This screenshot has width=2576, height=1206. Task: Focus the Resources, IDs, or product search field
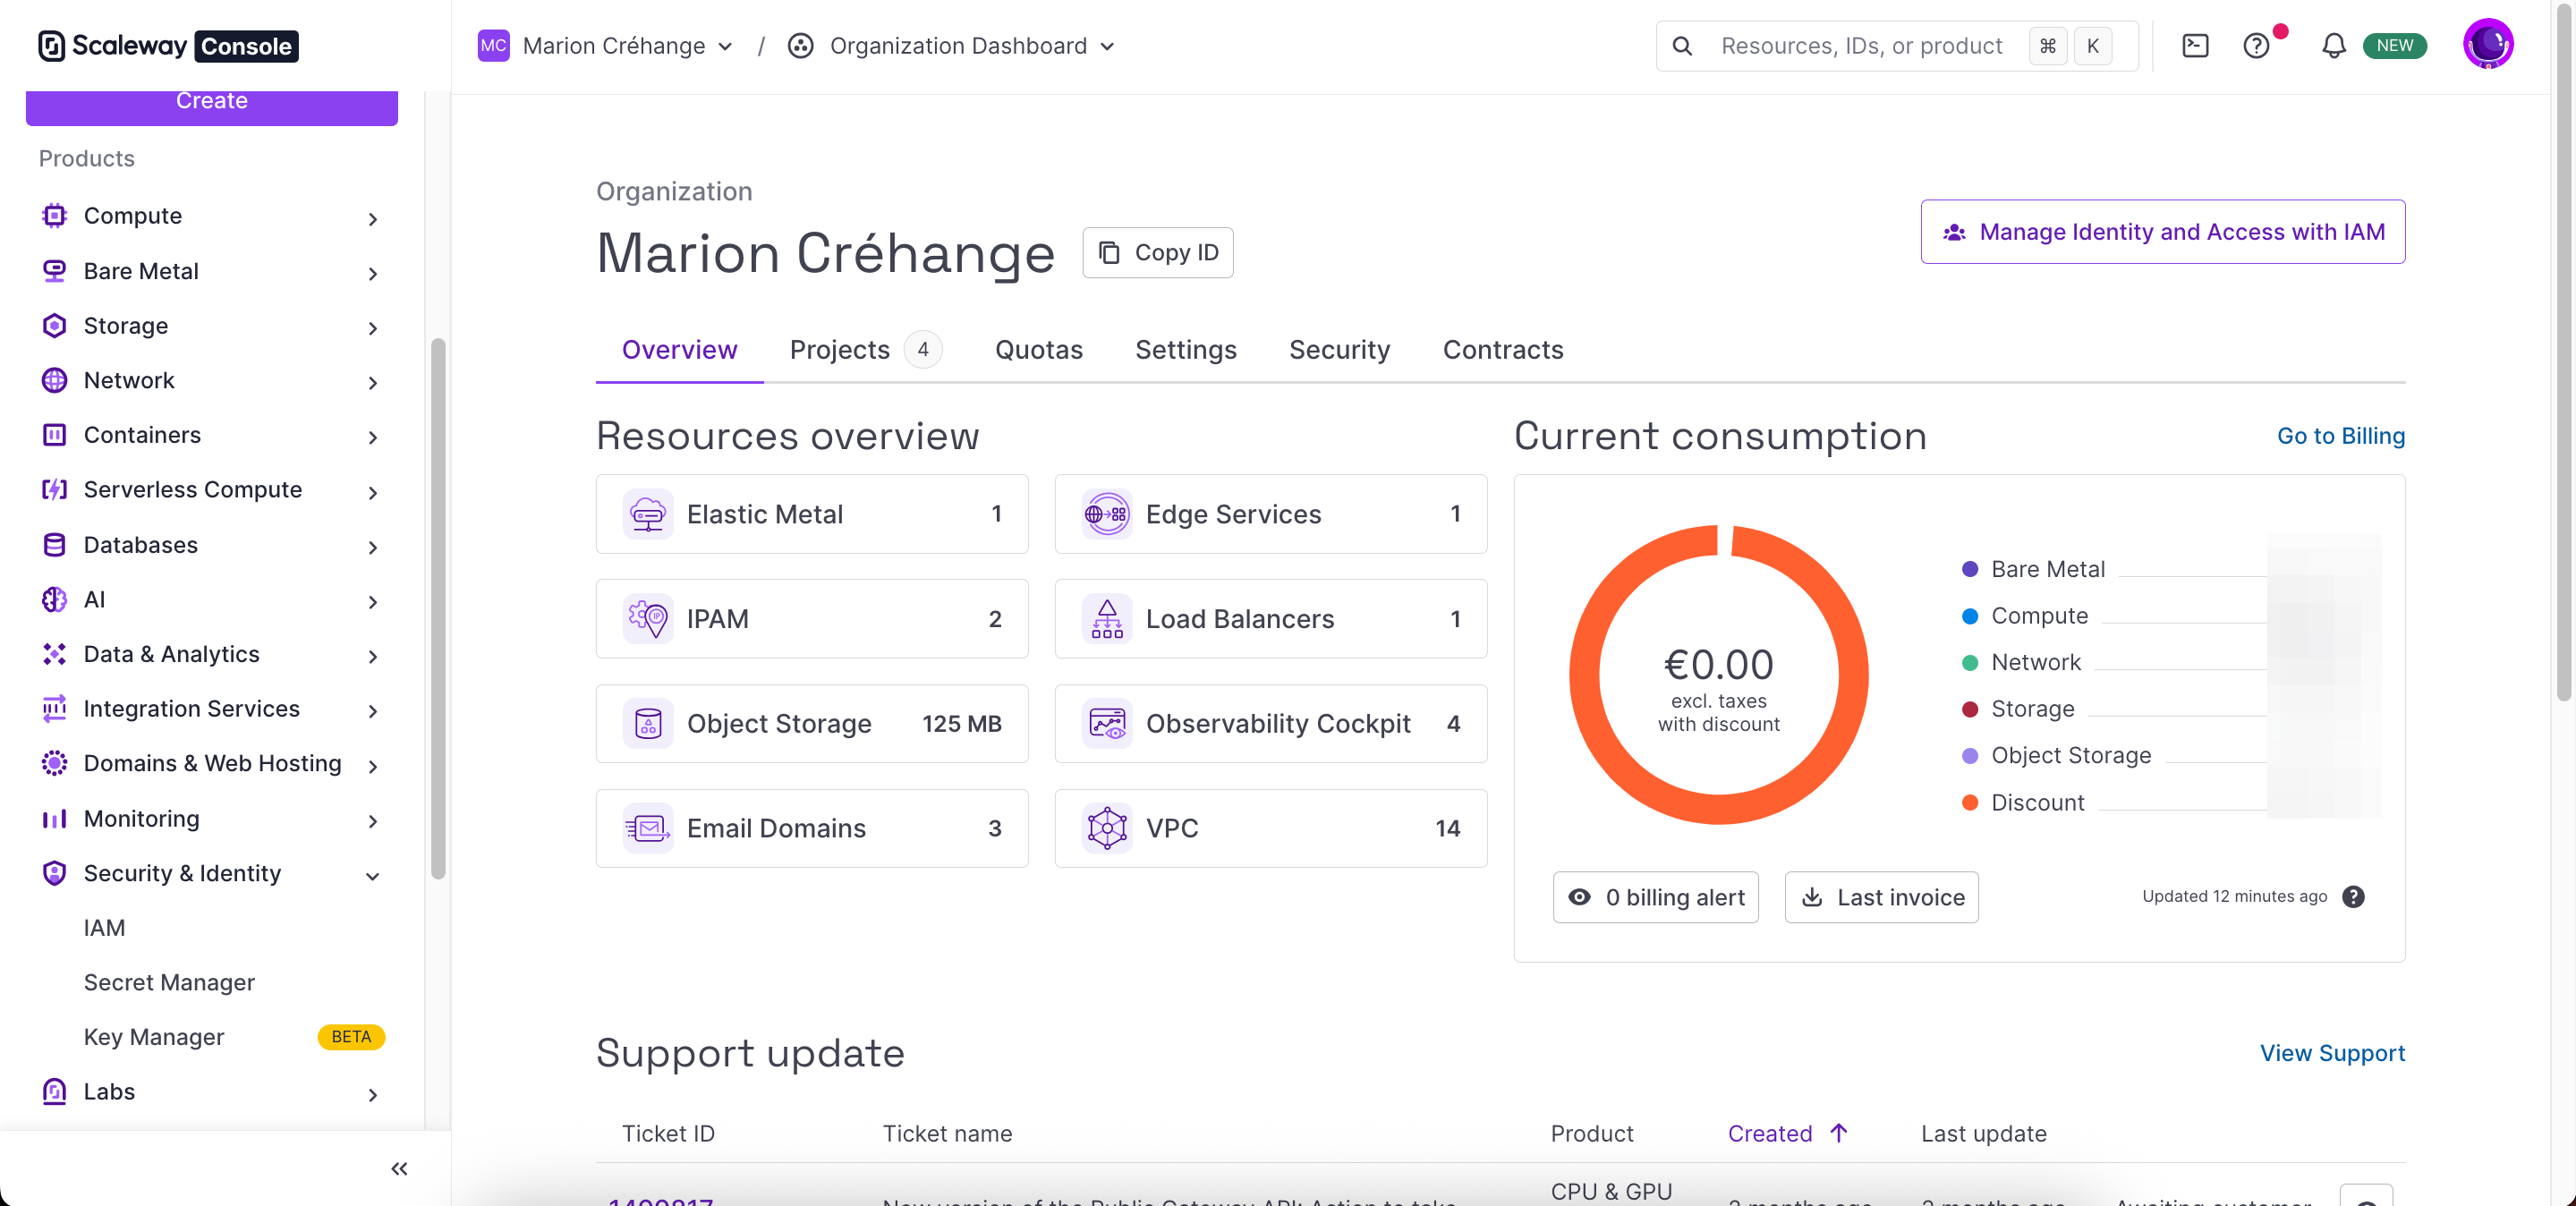tap(1896, 46)
